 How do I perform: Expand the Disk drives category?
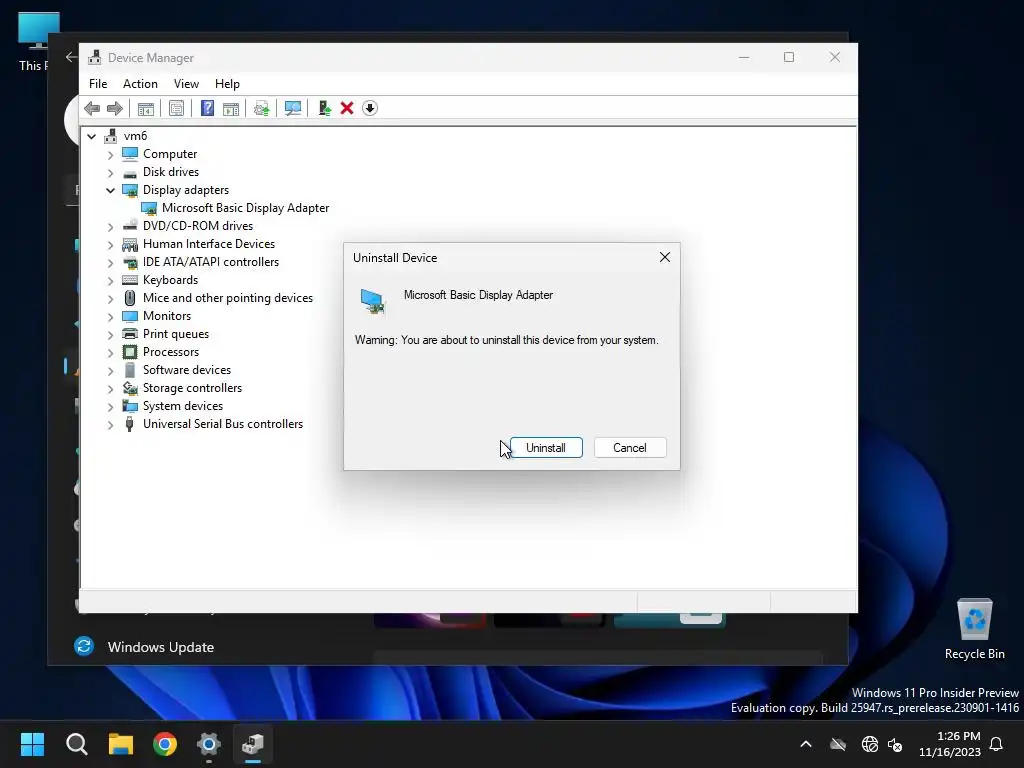pos(110,173)
